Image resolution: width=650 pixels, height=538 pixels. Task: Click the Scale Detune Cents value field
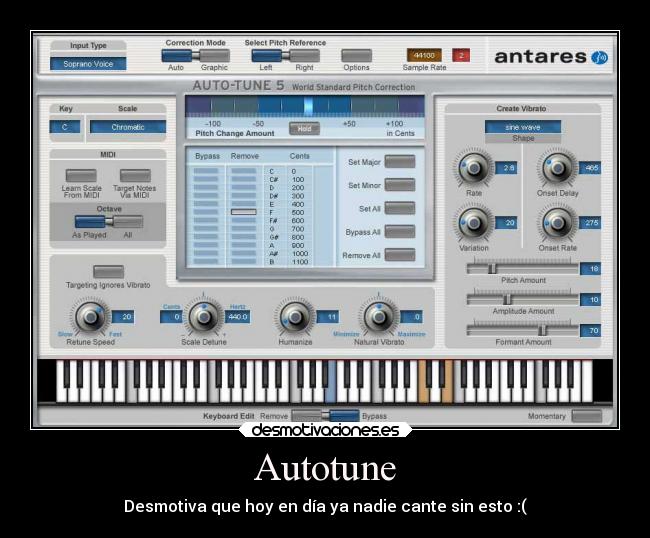click(x=171, y=317)
